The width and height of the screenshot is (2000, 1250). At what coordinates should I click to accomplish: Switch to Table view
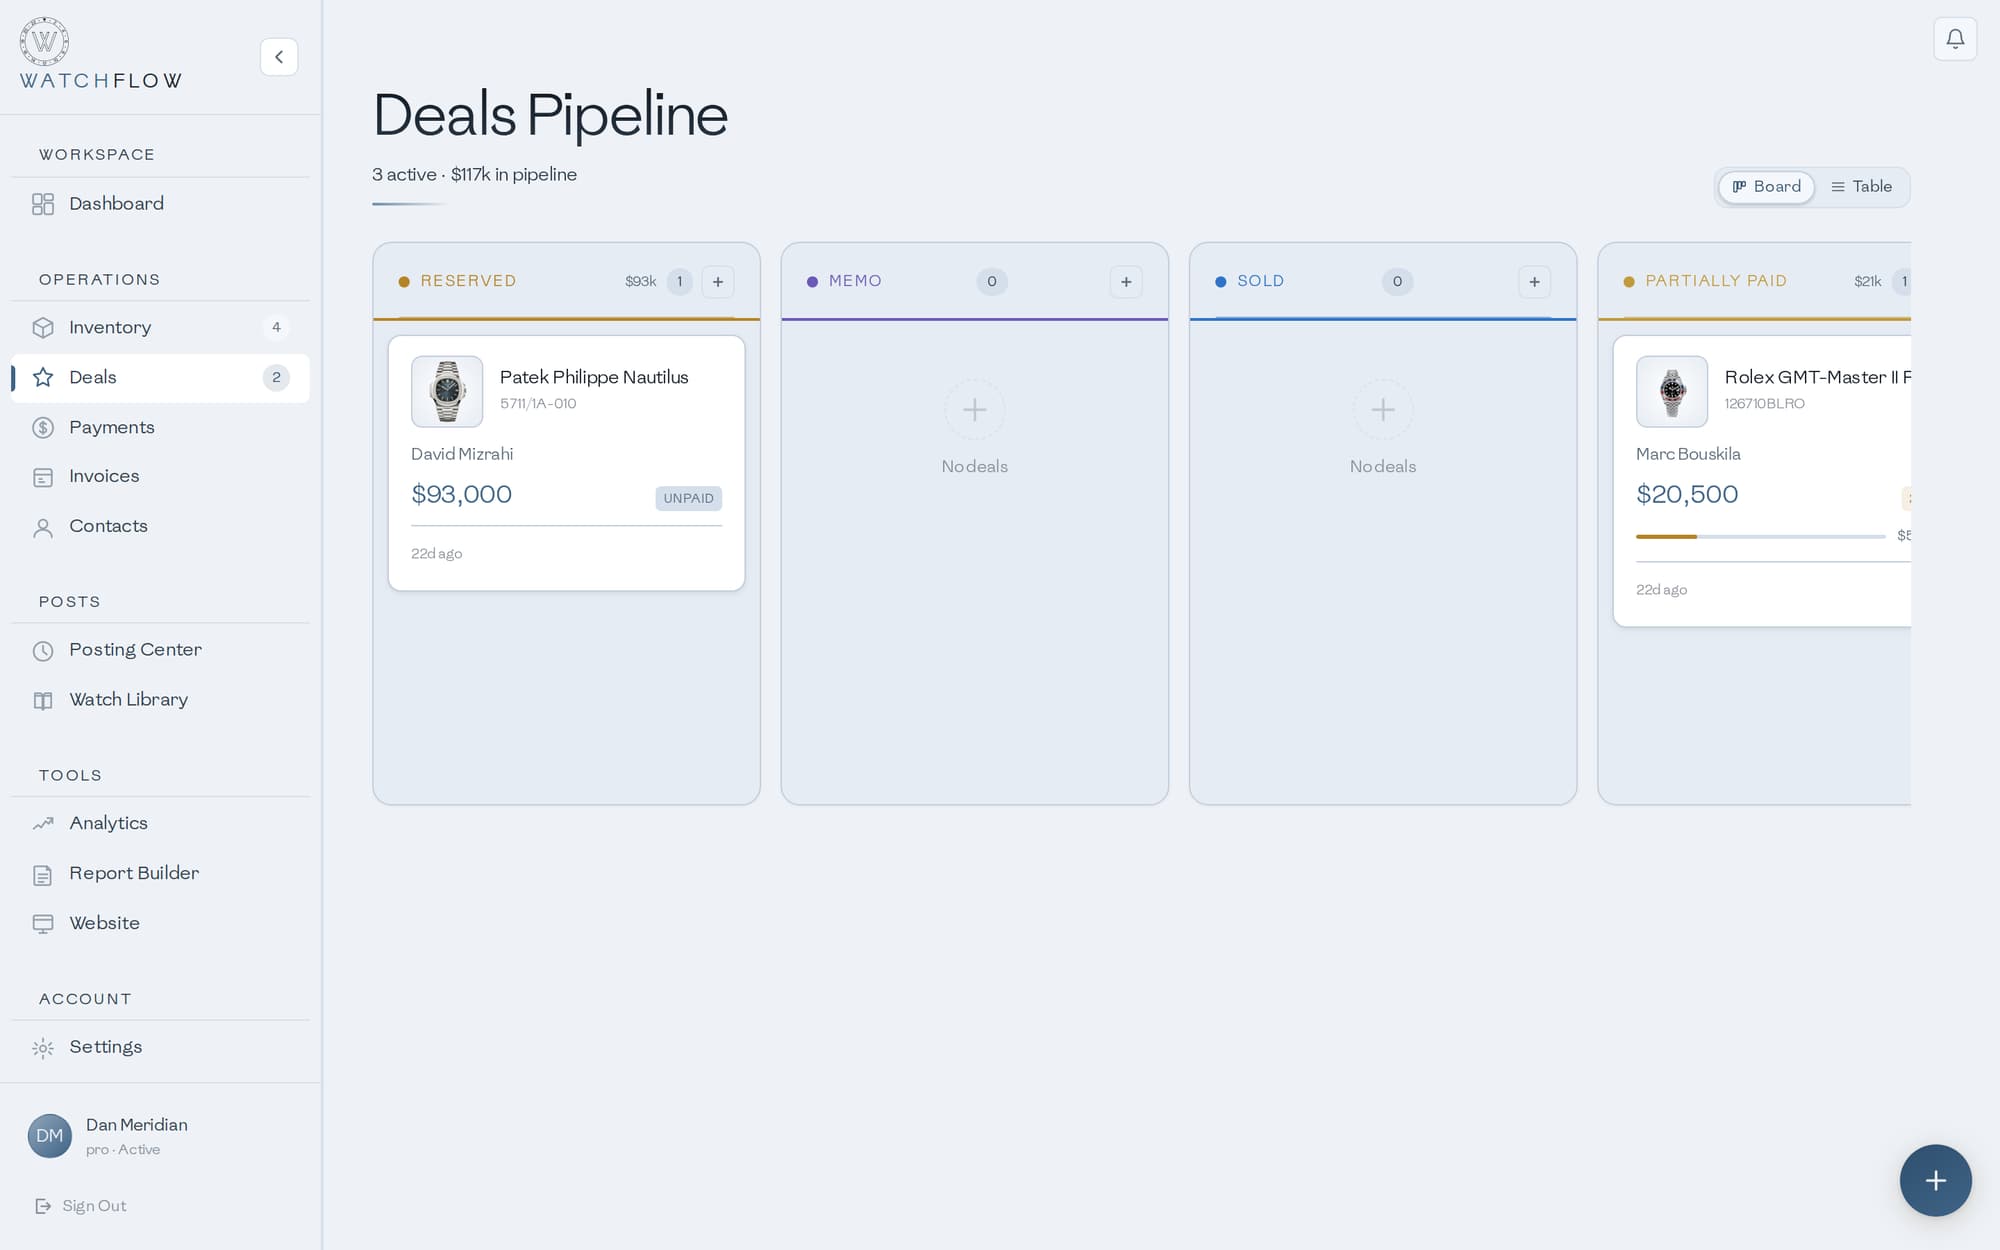(1861, 187)
